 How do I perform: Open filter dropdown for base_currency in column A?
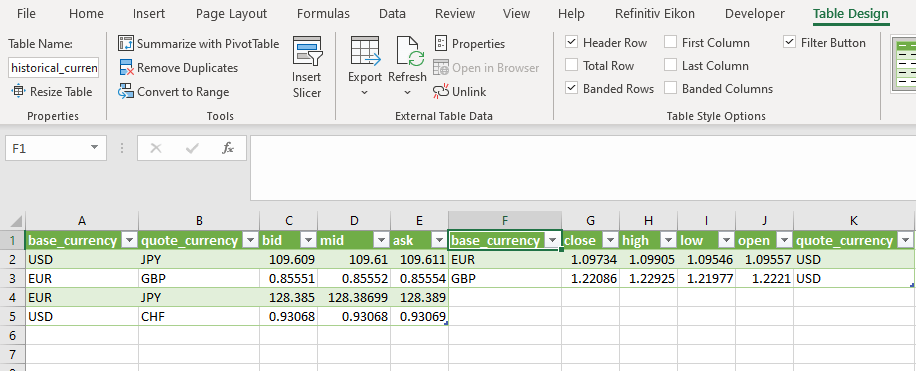coord(130,241)
